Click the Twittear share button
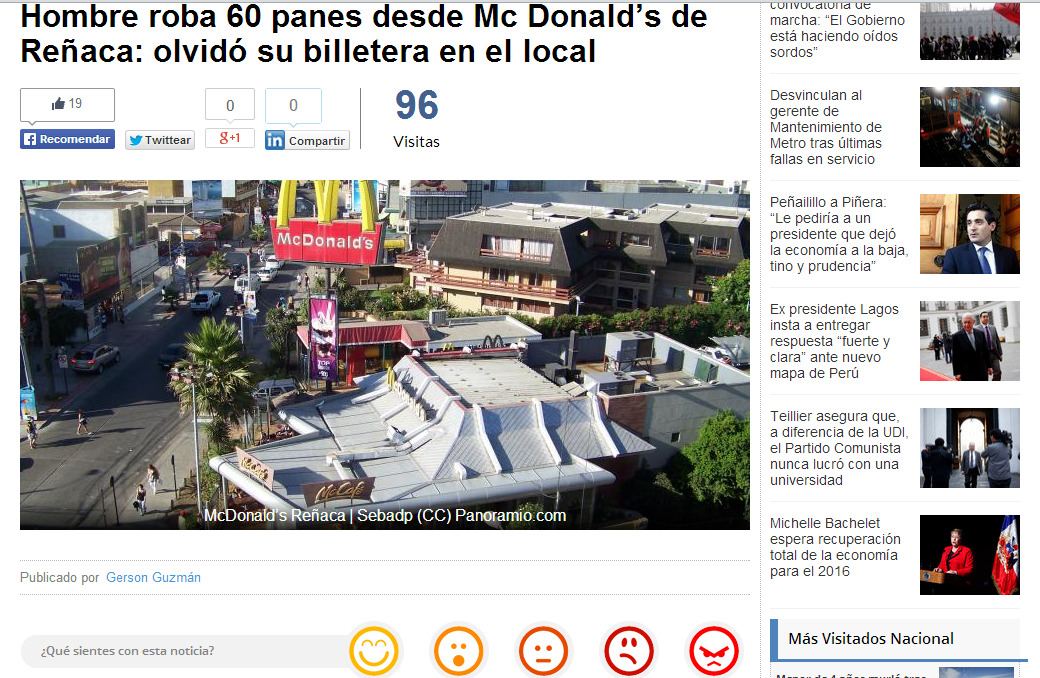This screenshot has height=678, width=1040. (160, 140)
